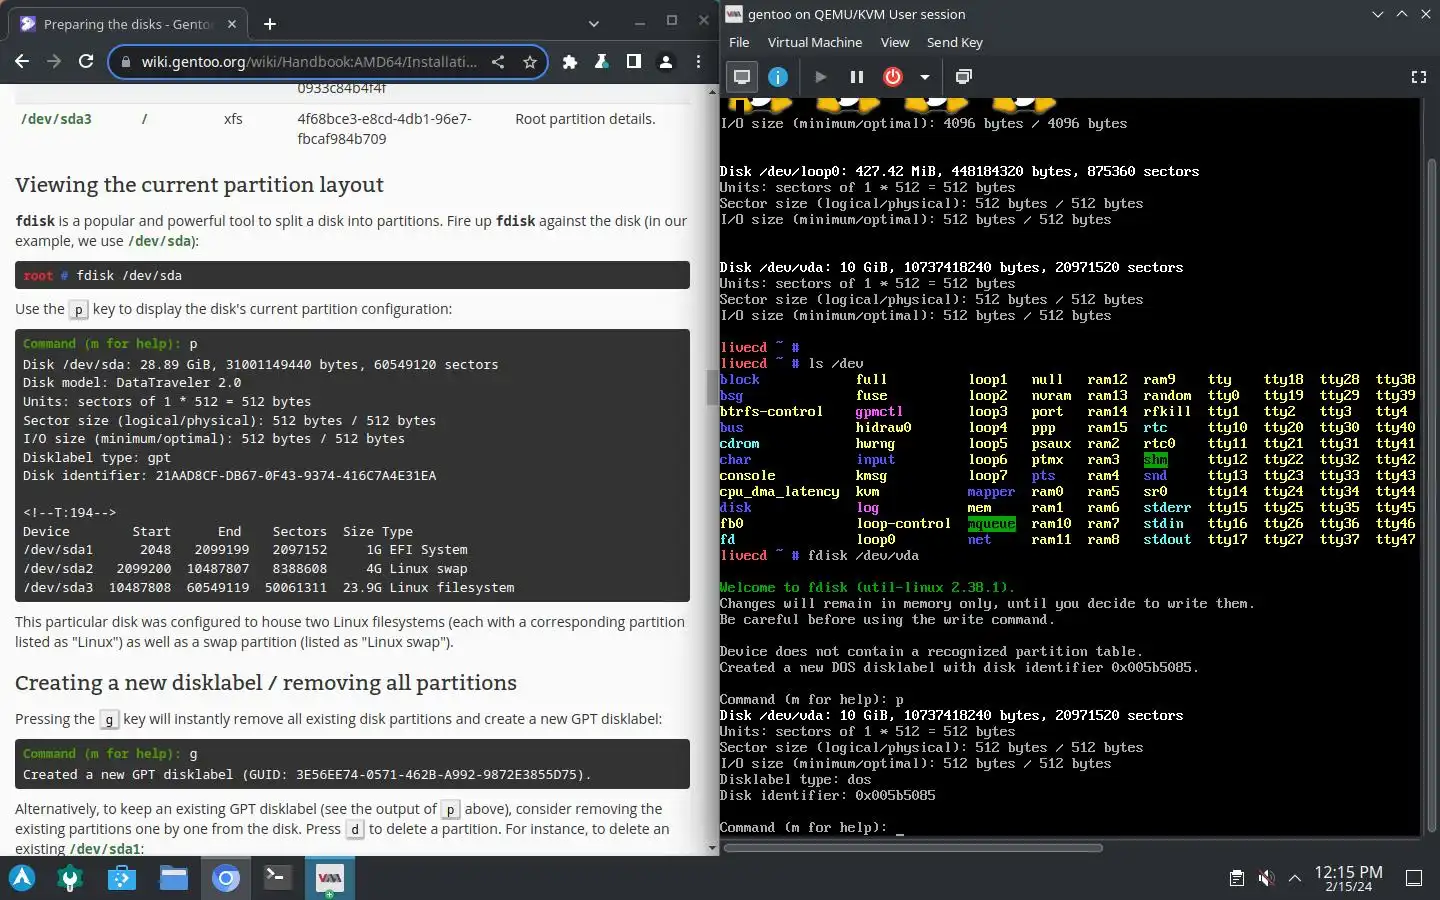1440x900 pixels.
Task: Open the Chrome tab search chevron
Action: pos(594,24)
